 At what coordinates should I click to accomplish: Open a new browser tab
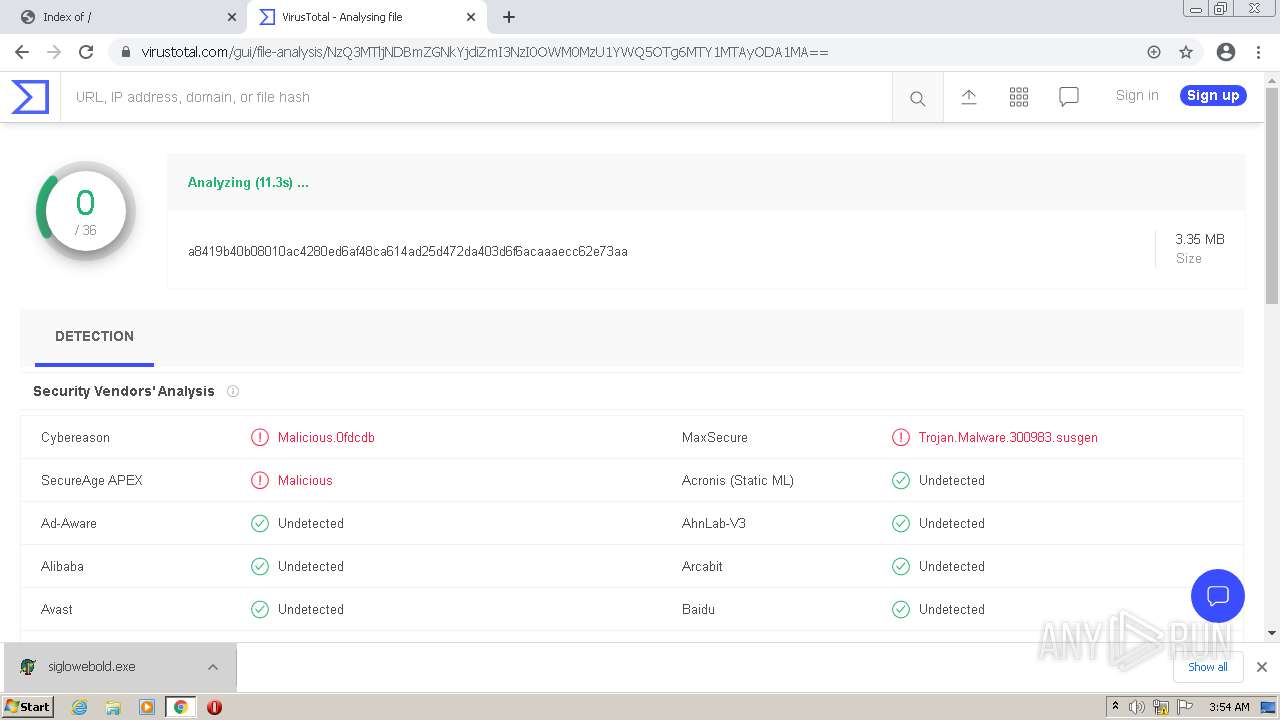tap(509, 17)
